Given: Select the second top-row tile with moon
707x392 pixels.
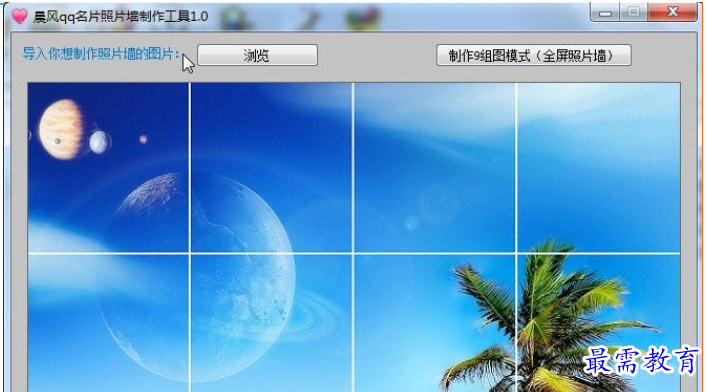Looking at the screenshot, I should [x=271, y=167].
